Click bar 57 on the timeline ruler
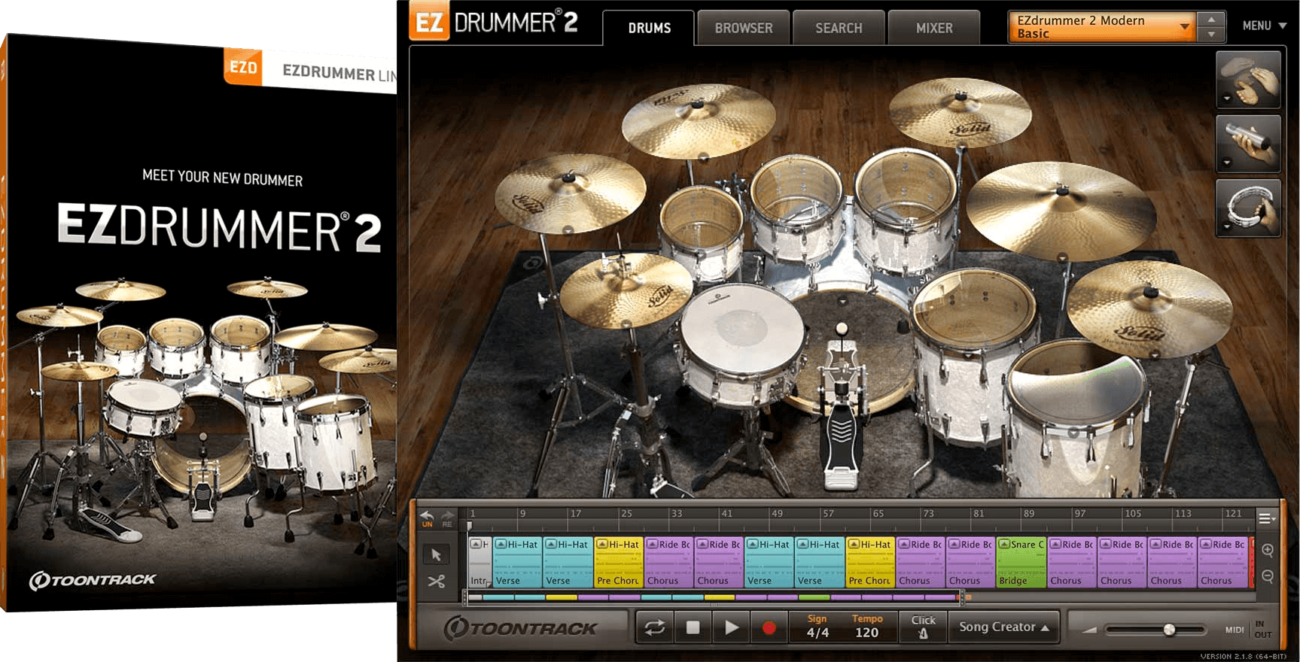Viewport: 1300px width, 662px height. tap(828, 514)
